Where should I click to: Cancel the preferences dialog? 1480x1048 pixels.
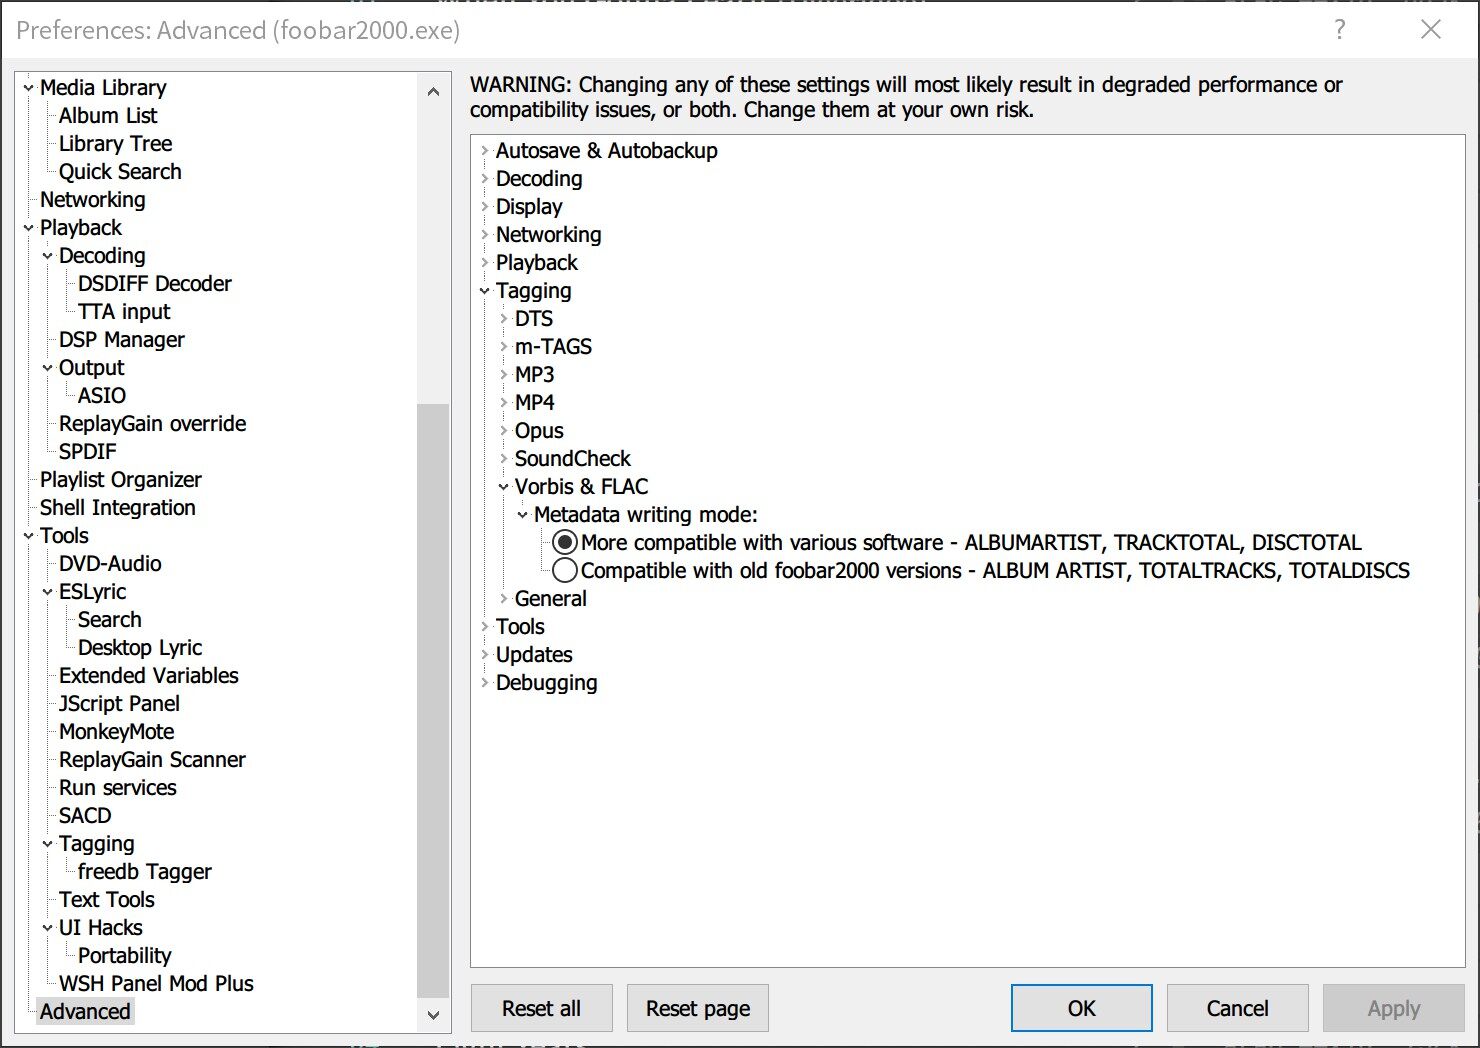click(x=1238, y=1008)
